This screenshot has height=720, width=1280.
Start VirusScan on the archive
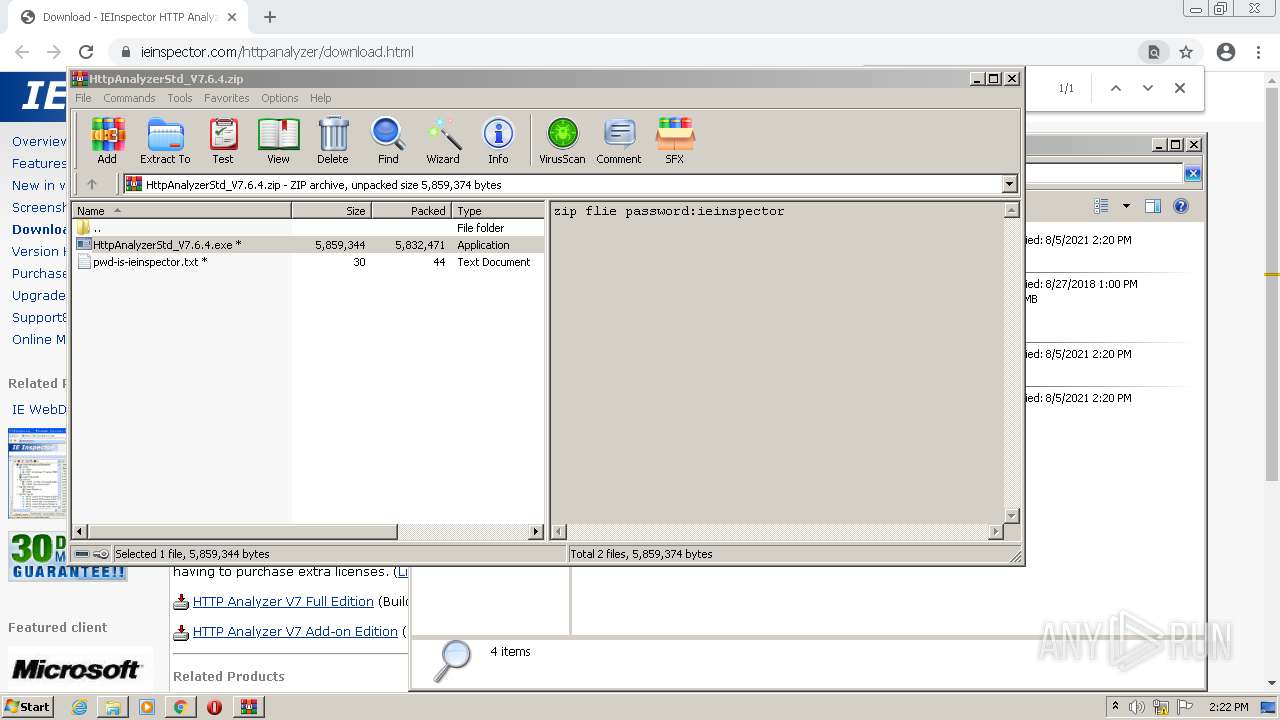coord(562,140)
